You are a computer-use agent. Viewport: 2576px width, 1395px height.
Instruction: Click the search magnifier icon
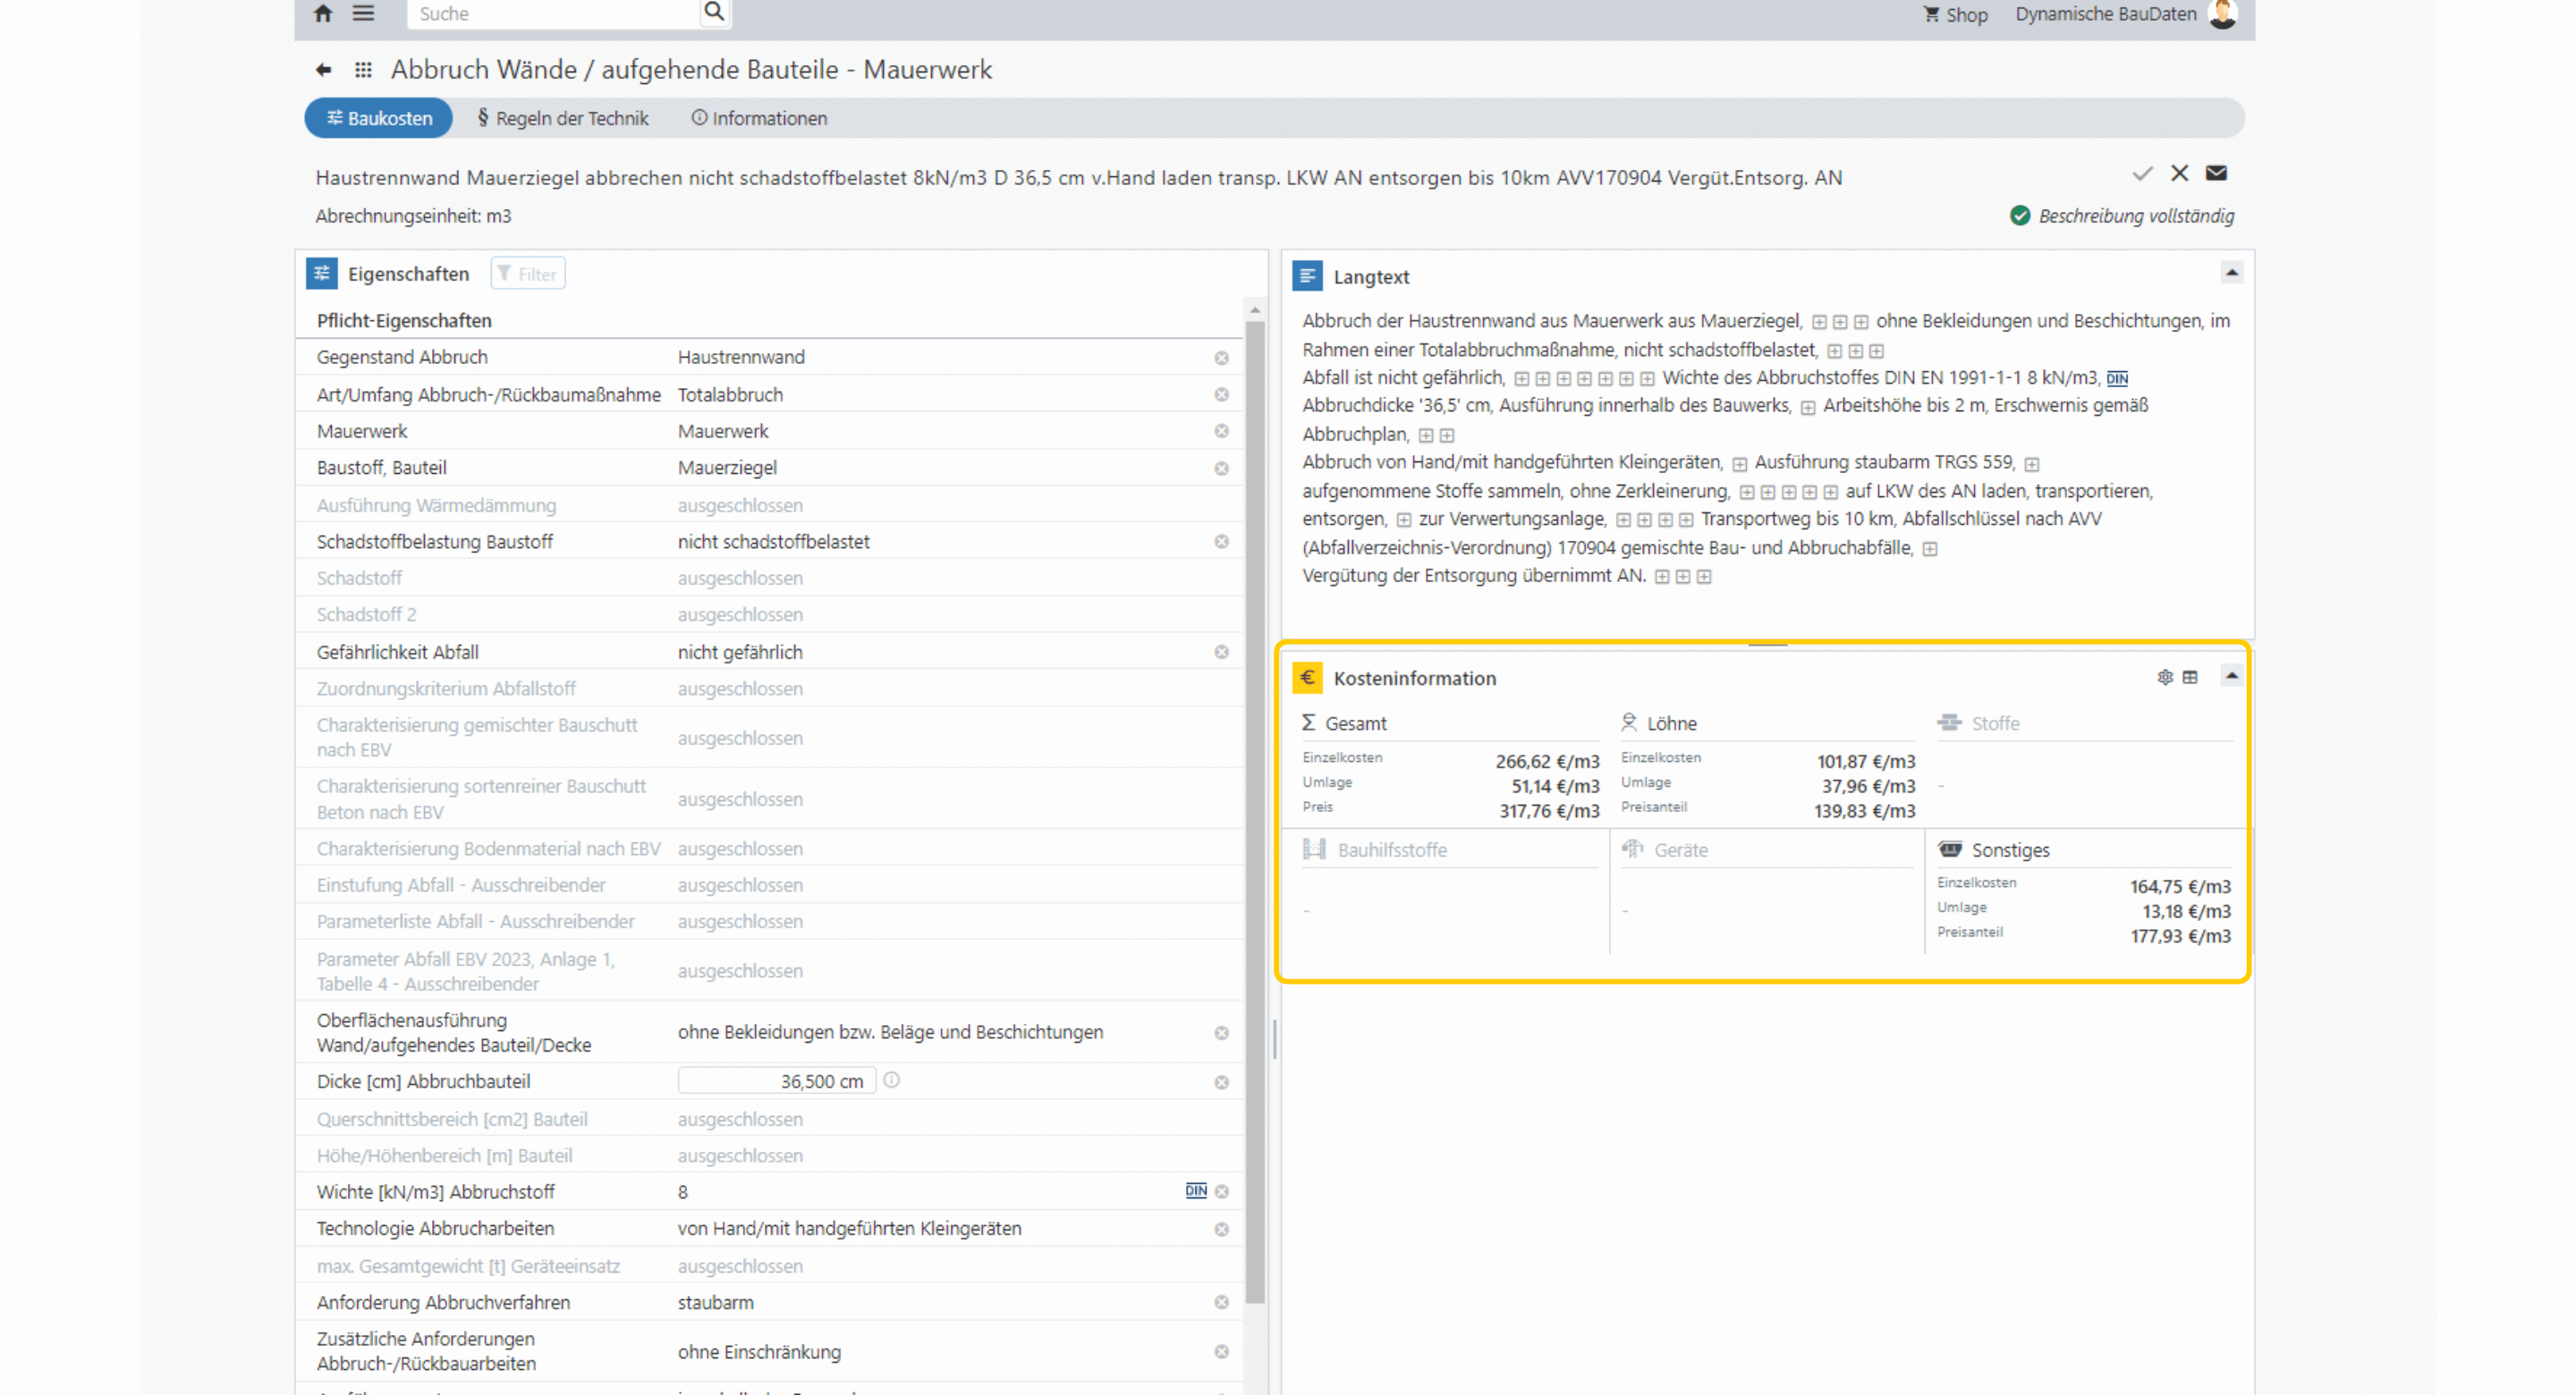(x=713, y=12)
